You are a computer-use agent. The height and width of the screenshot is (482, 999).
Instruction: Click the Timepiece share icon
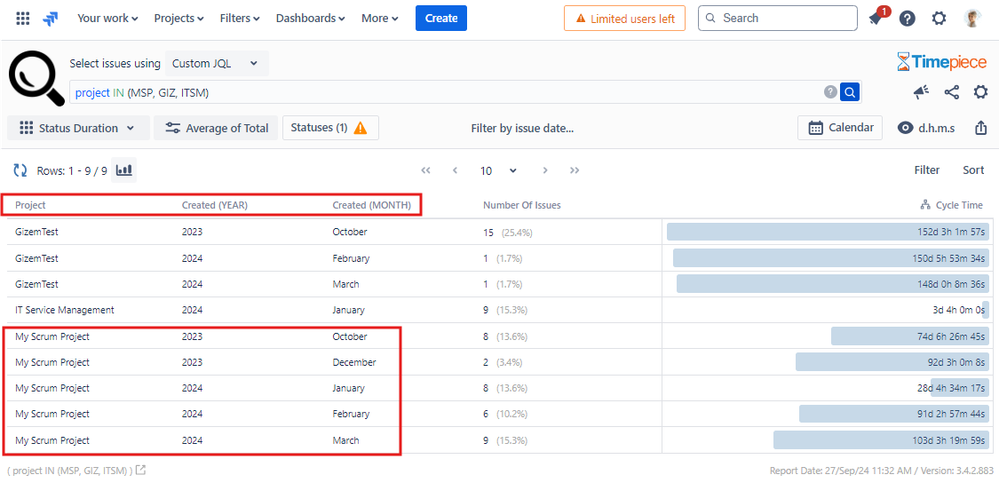[952, 92]
